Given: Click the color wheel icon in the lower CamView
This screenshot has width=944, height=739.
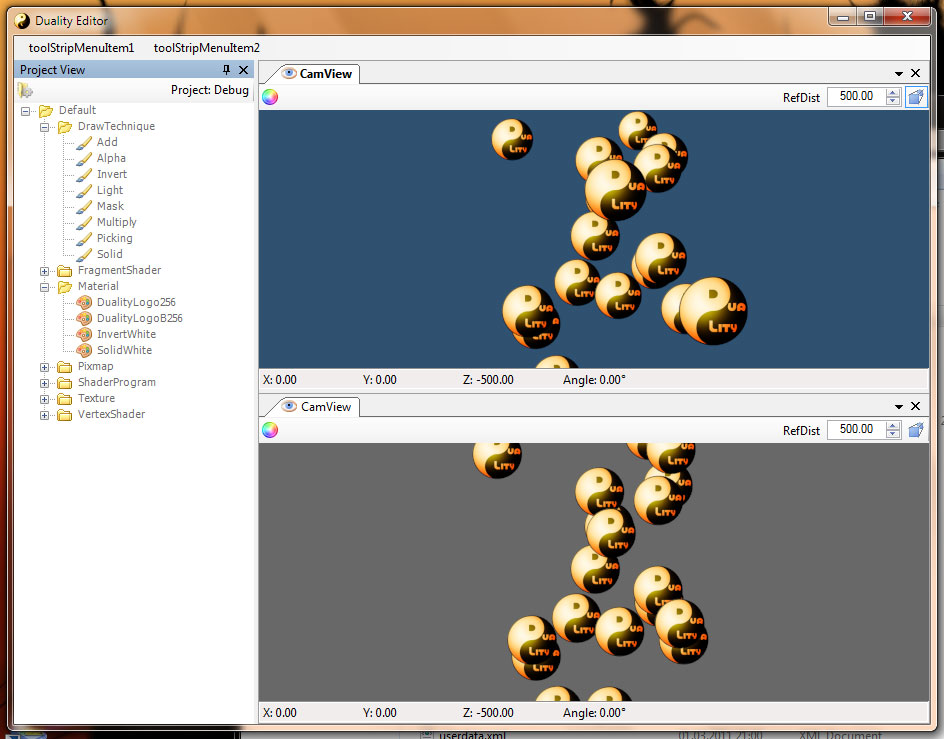Looking at the screenshot, I should (270, 430).
